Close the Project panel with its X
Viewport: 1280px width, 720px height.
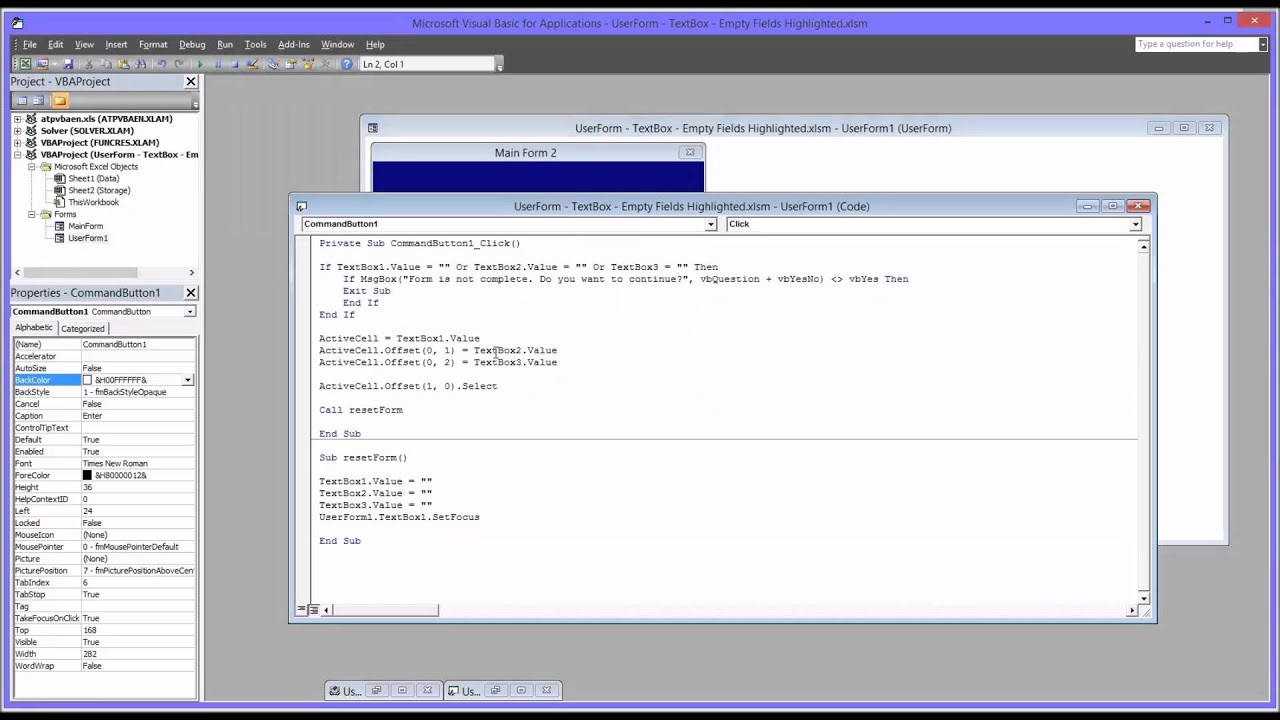[x=190, y=81]
